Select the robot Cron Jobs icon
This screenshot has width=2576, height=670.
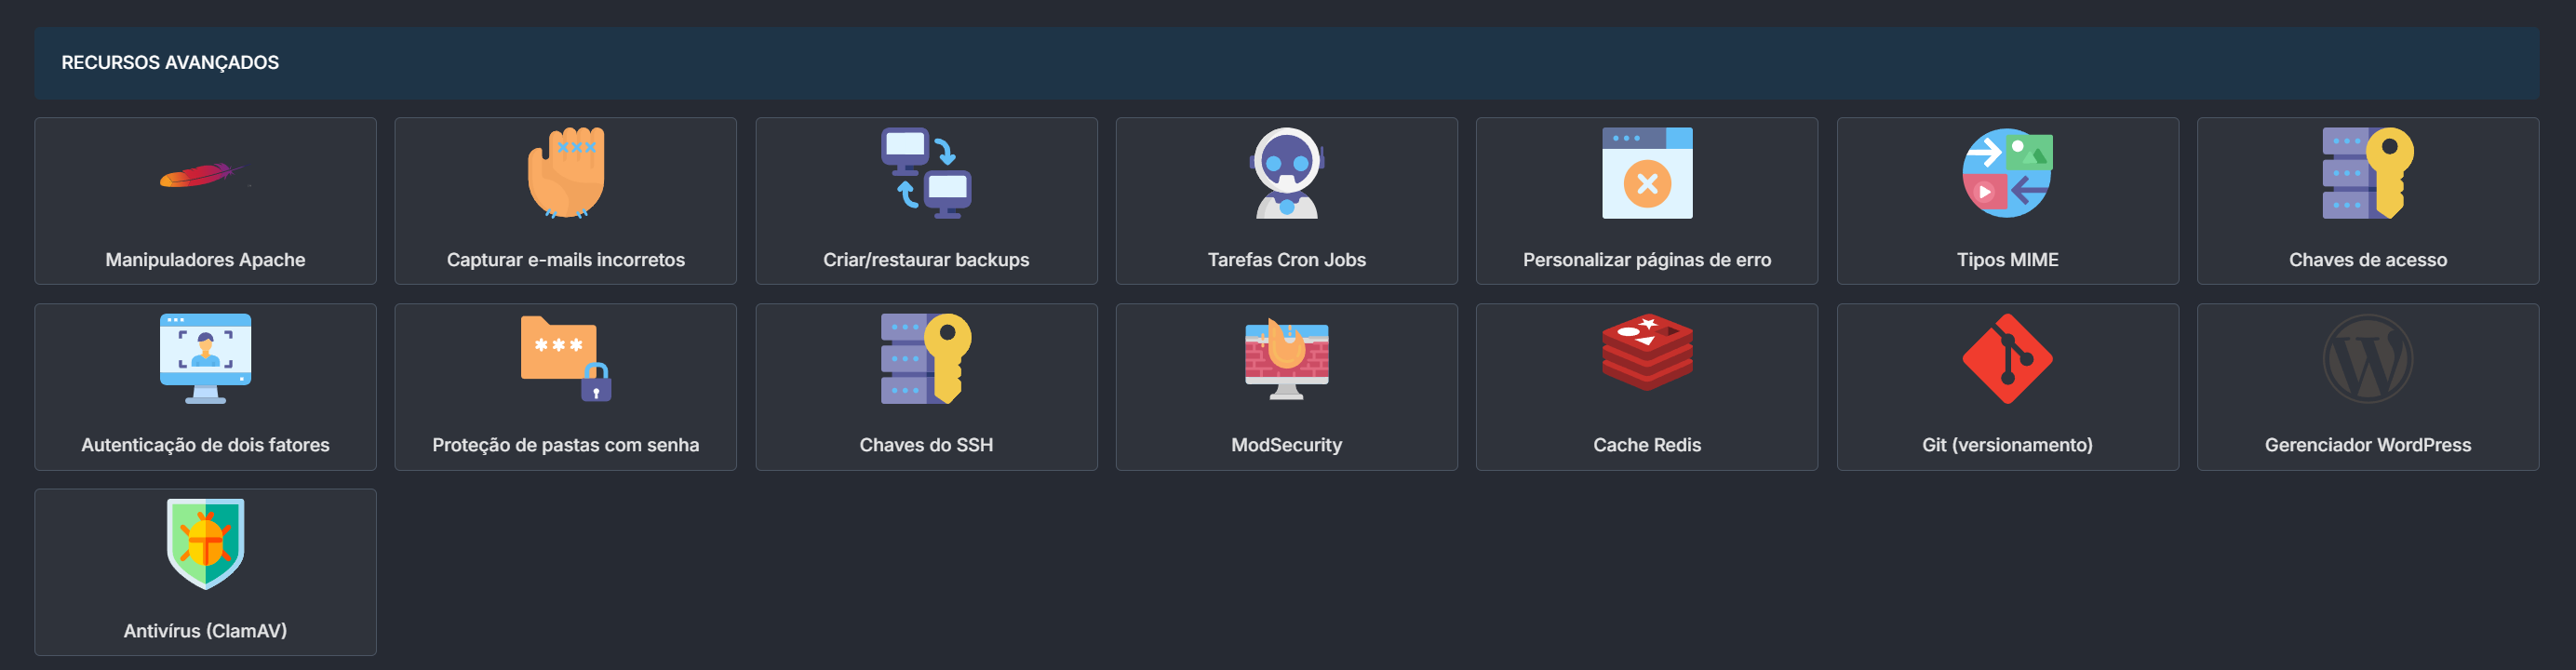click(1286, 172)
